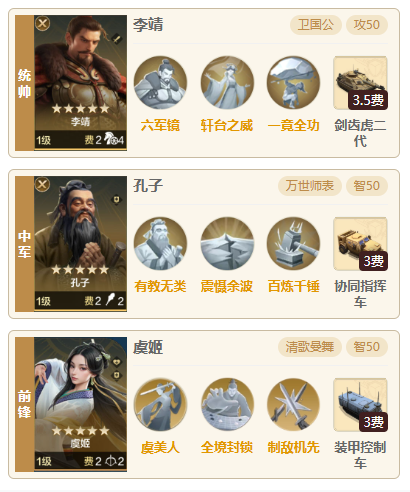This screenshot has width=410, height=492.
Task: Remove 孔子 using the X badge
Action: pyautogui.click(x=43, y=184)
